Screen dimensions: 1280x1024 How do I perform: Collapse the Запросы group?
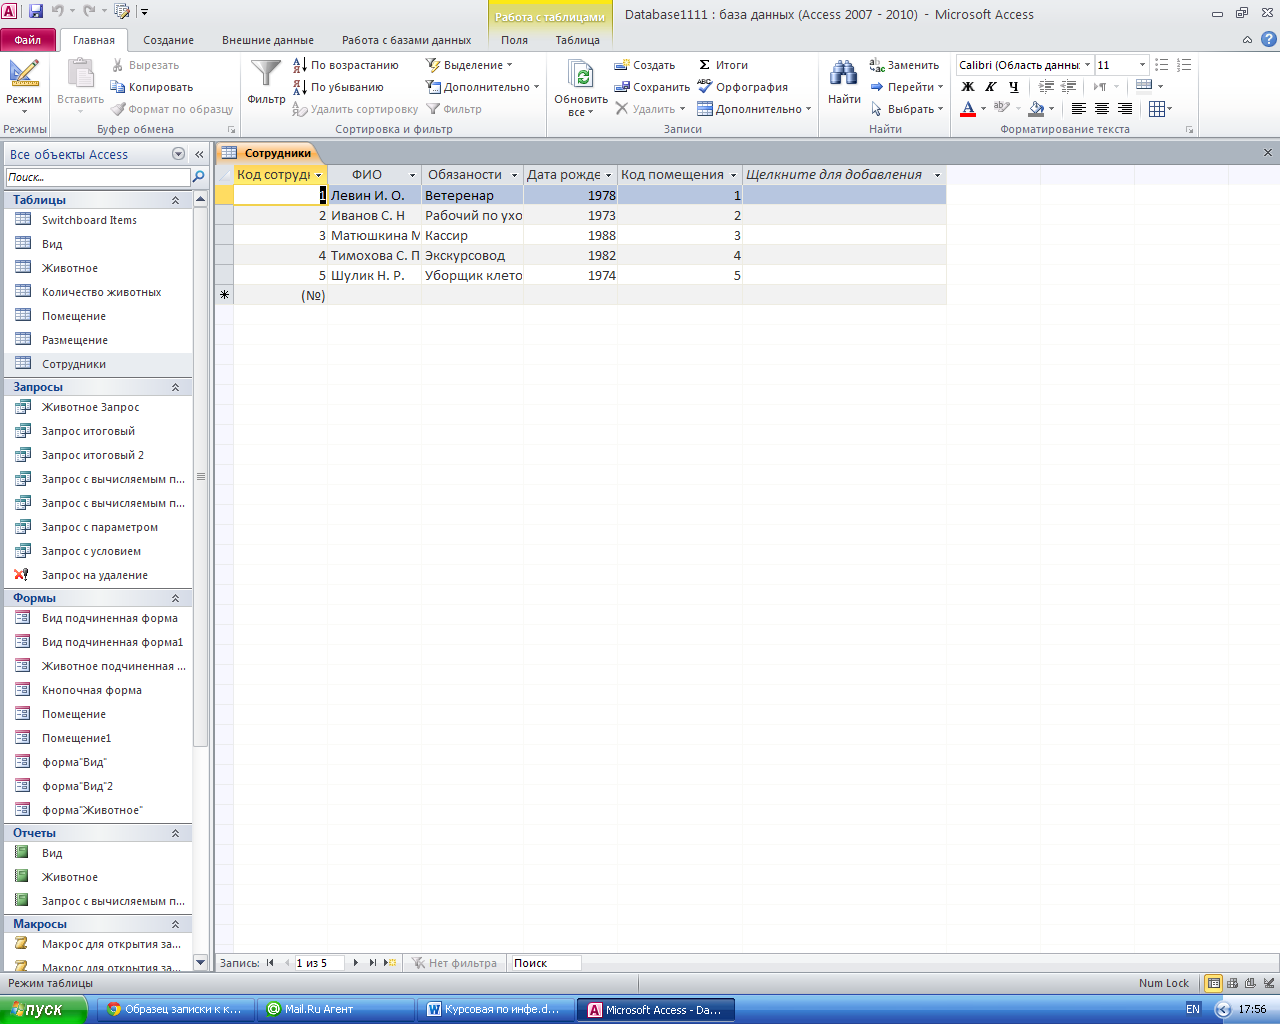[176, 387]
